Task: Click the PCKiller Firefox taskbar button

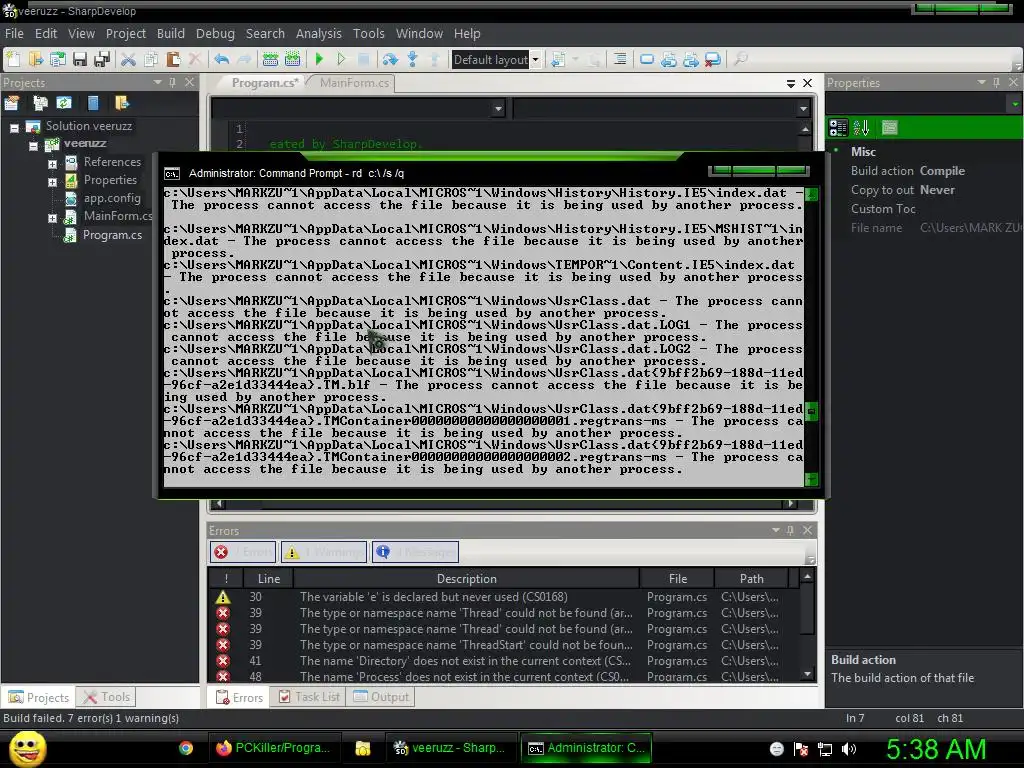Action: 273,748
